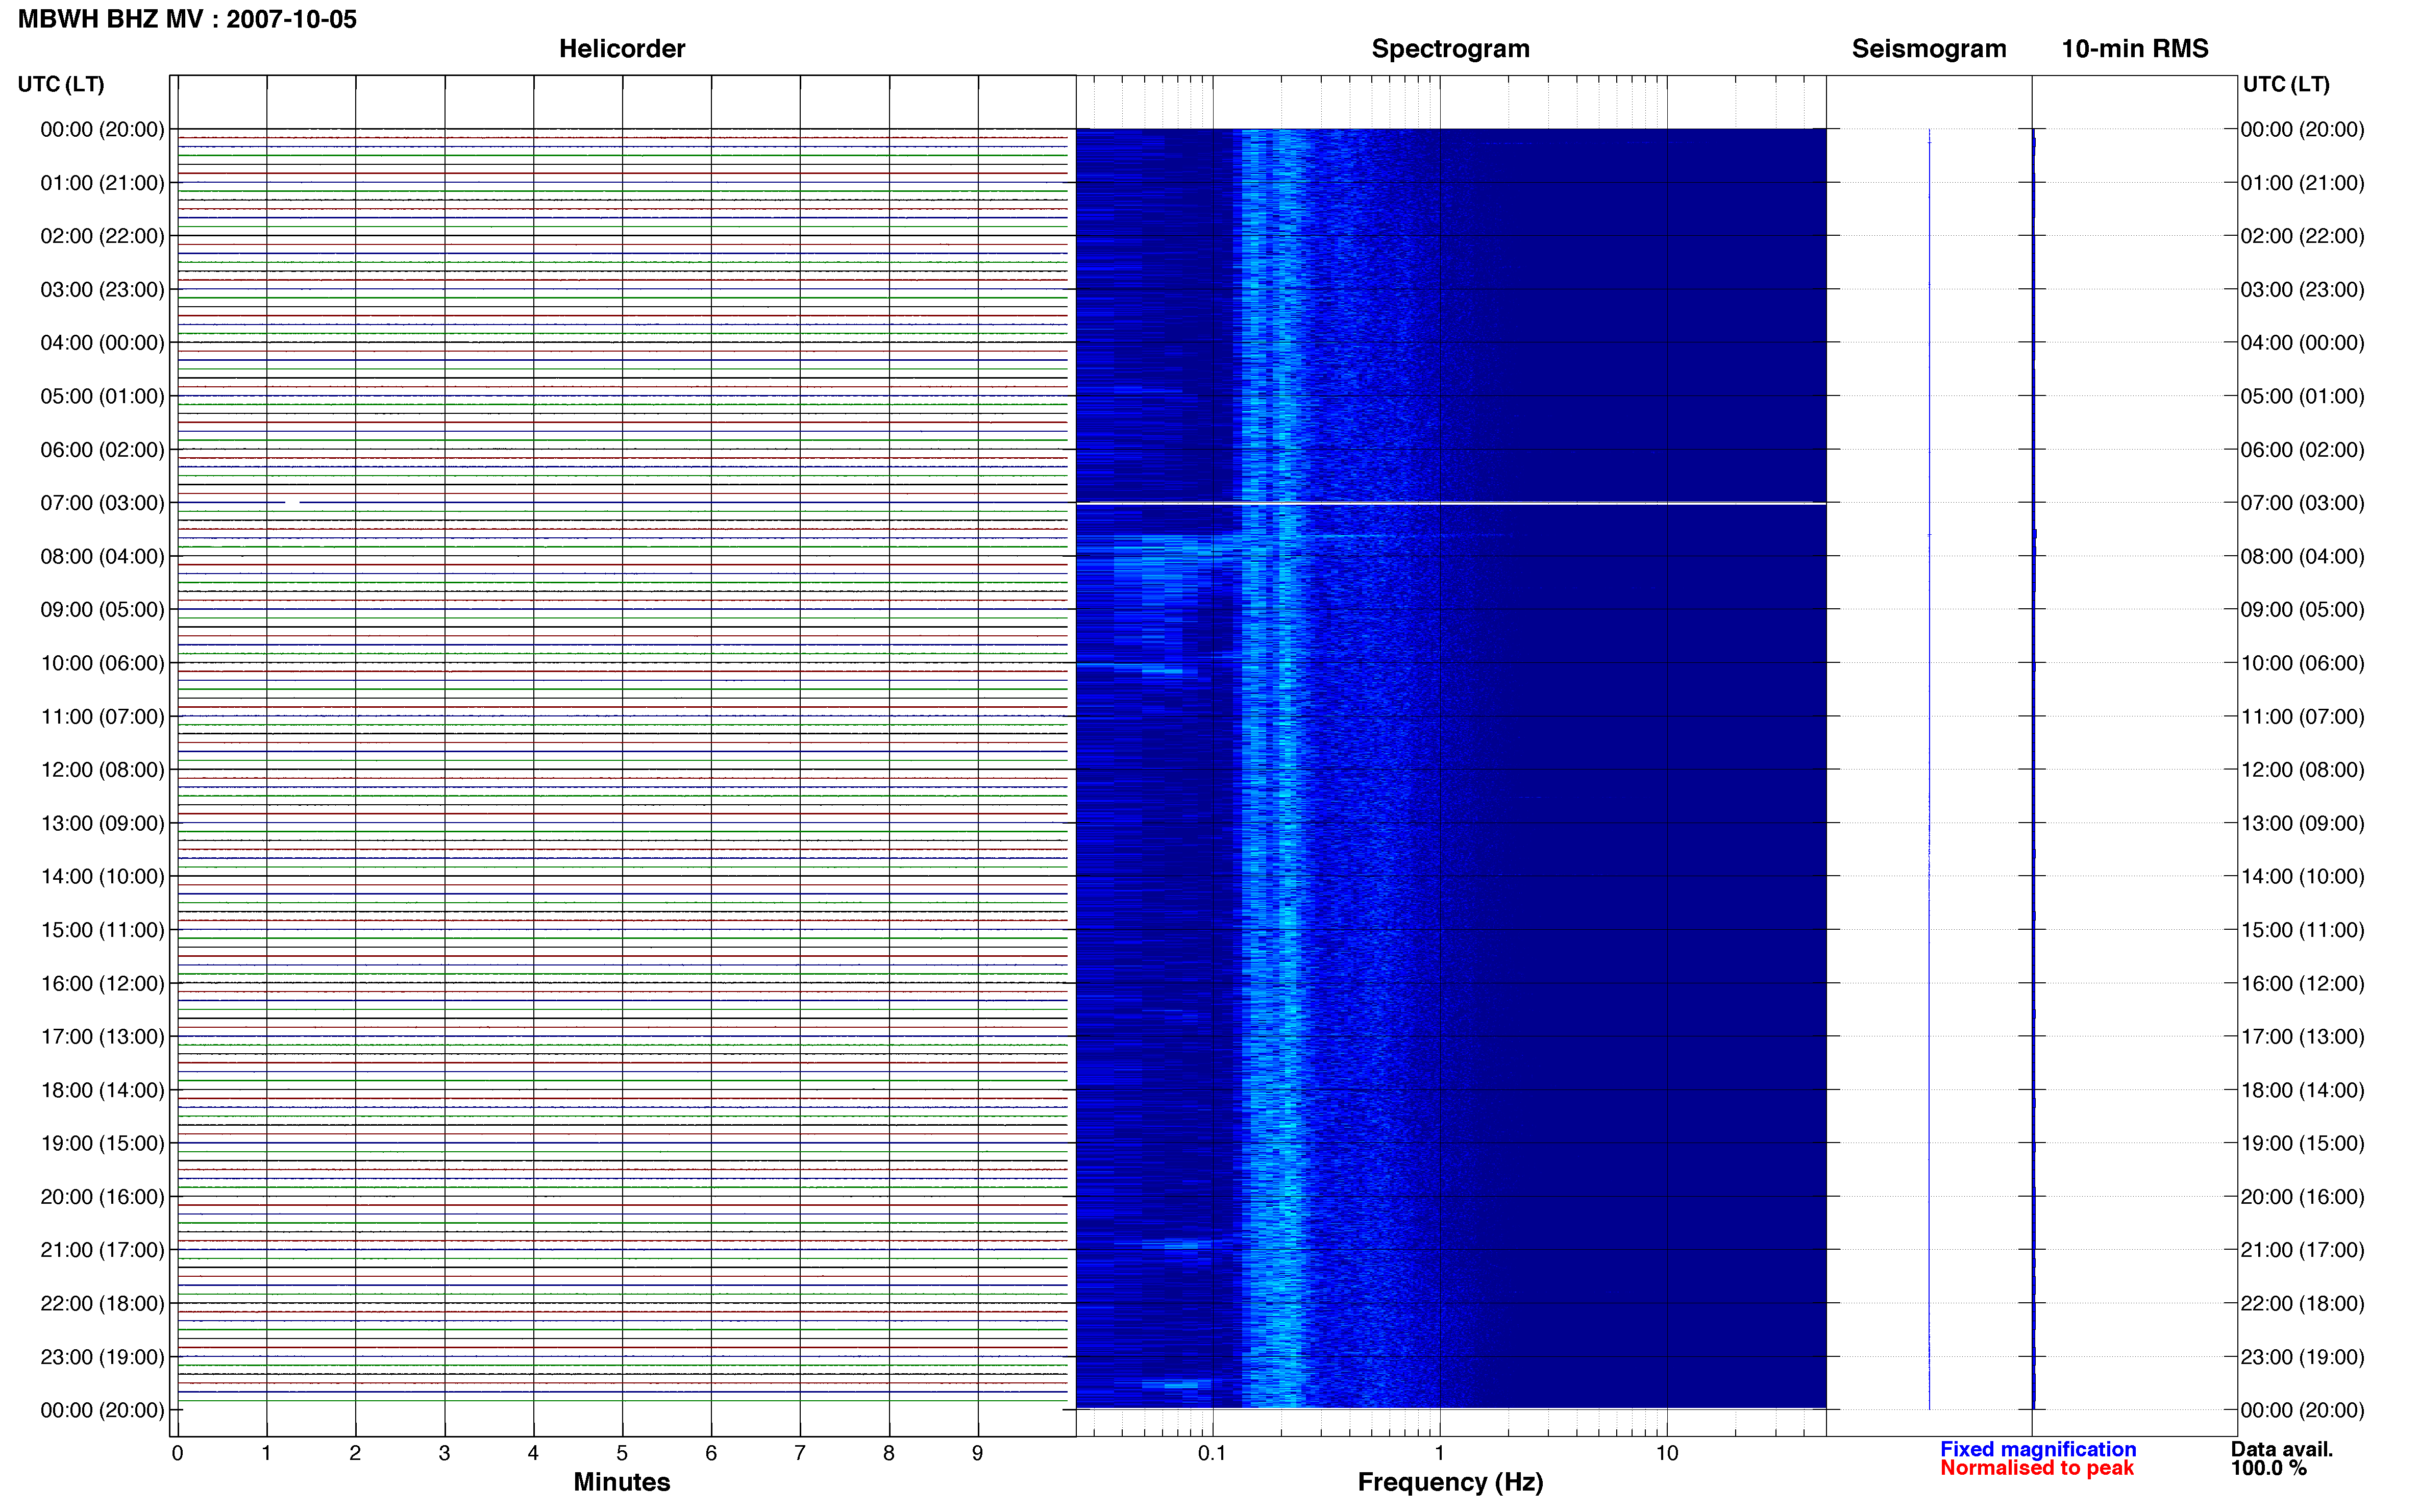Click the left '17:00 (13:00)' time label
This screenshot has width=2419, height=1512.
coord(102,1037)
